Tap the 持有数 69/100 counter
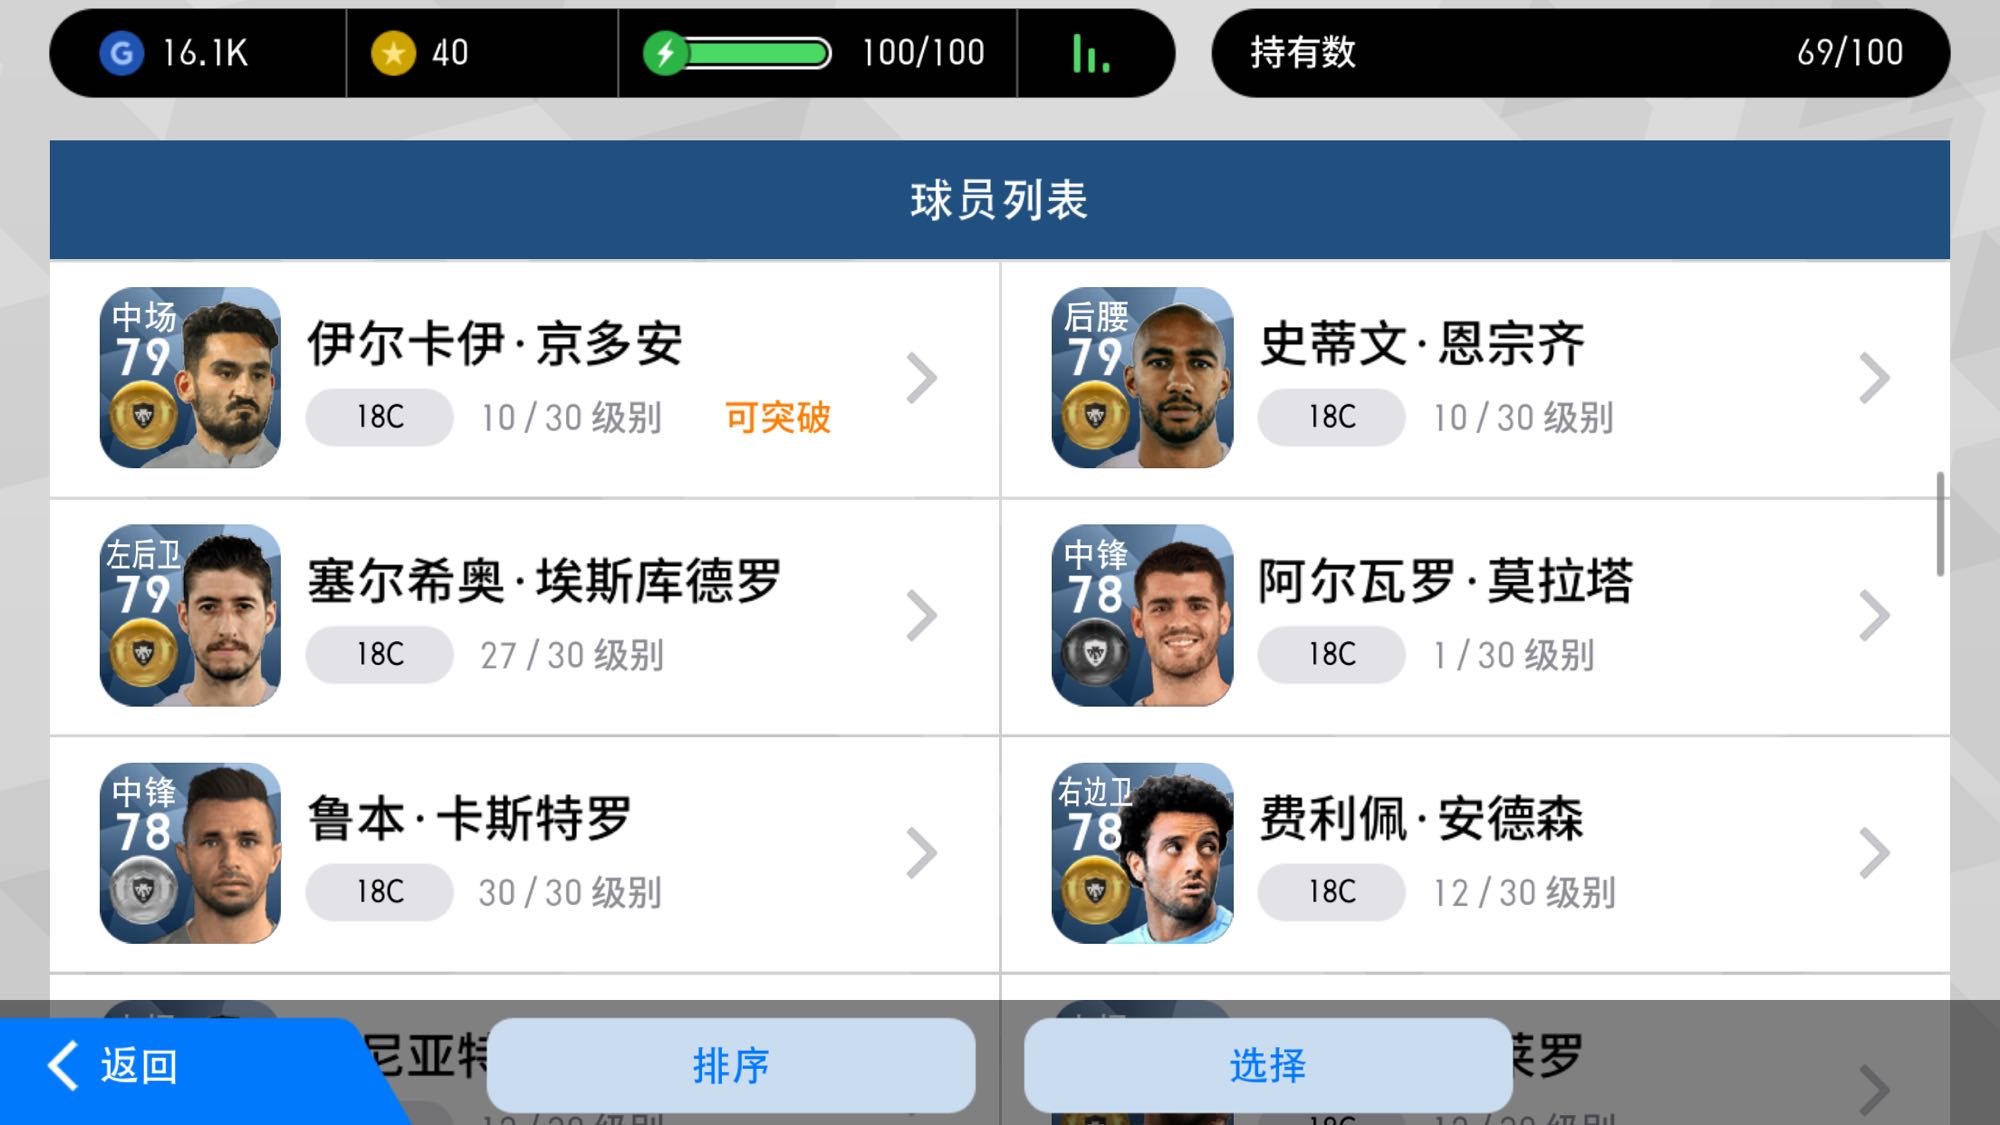The image size is (2000, 1125). tap(1580, 53)
